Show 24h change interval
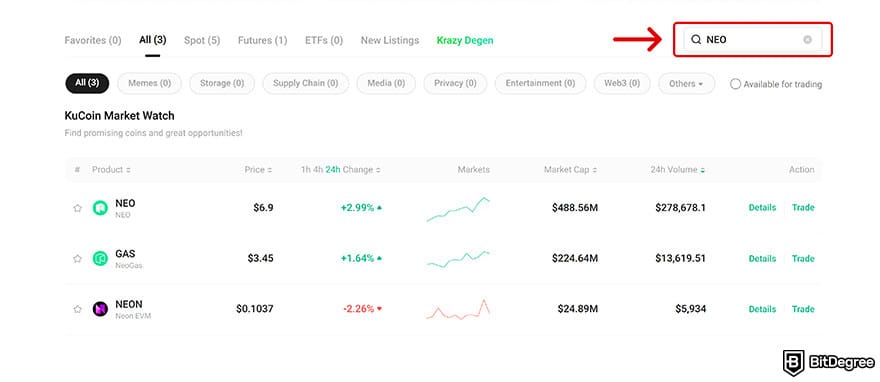 point(333,169)
